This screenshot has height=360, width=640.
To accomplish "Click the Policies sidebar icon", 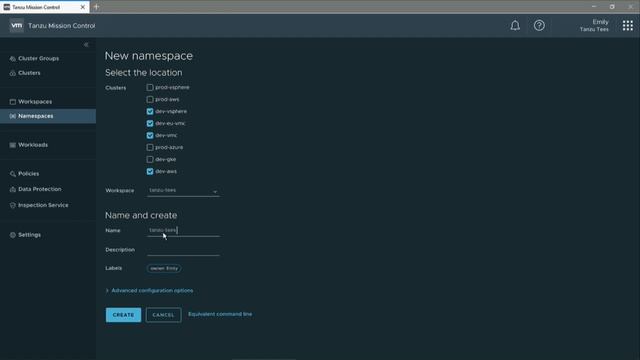I will (13, 174).
